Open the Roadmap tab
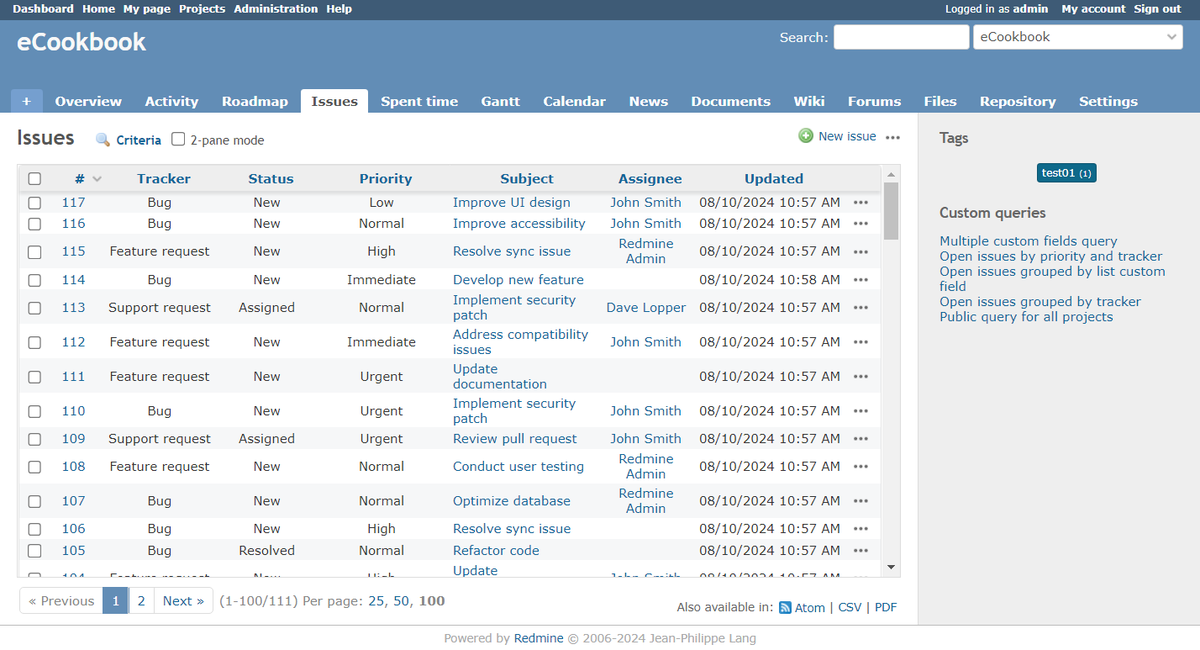This screenshot has width=1200, height=650. click(255, 101)
